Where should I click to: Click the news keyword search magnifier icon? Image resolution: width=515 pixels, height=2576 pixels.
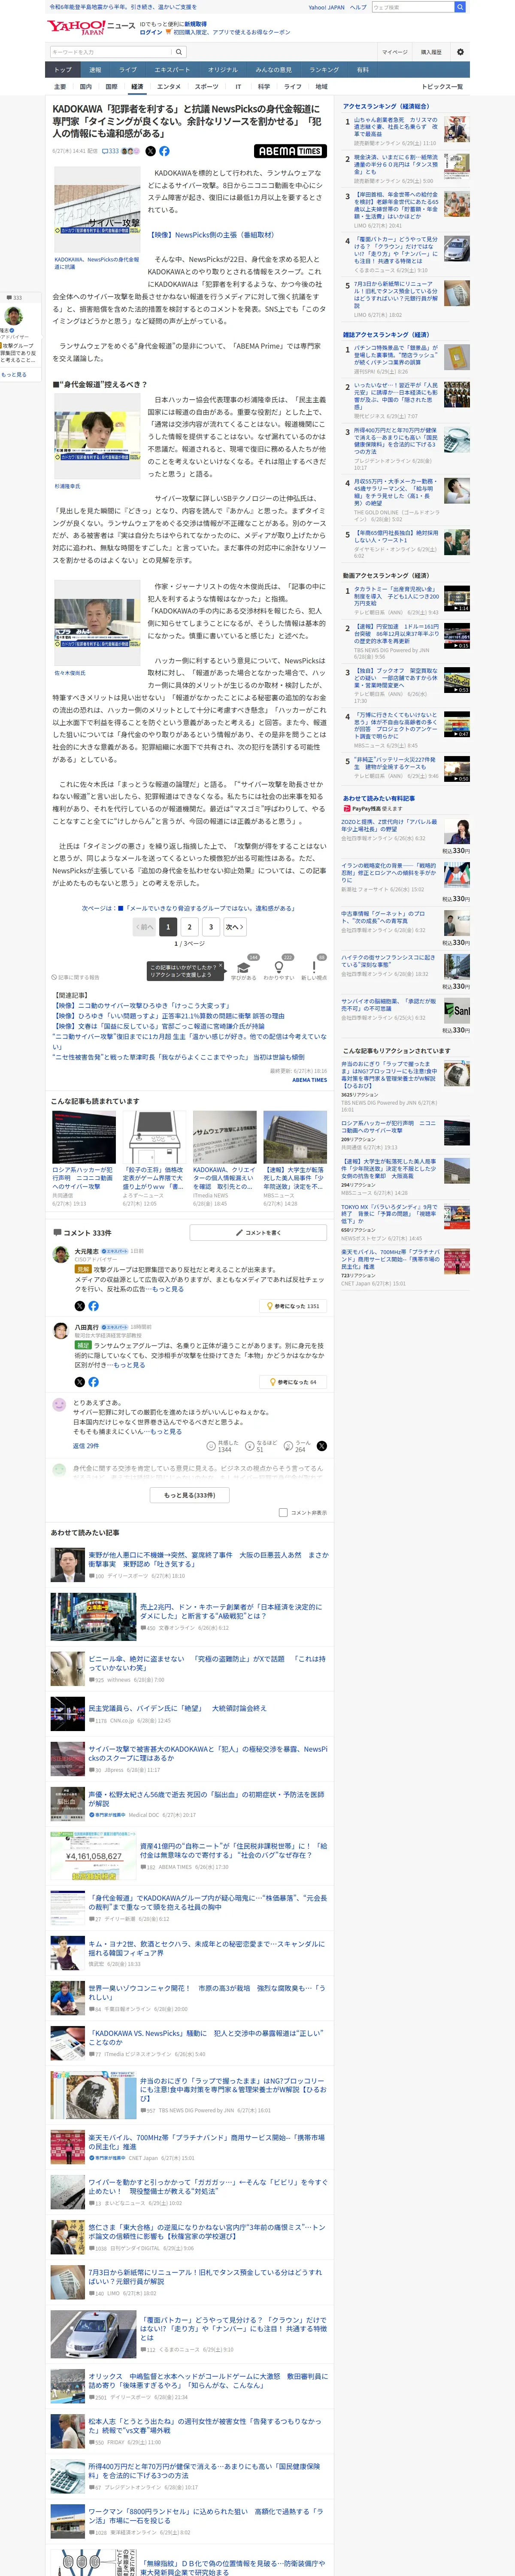tap(179, 52)
